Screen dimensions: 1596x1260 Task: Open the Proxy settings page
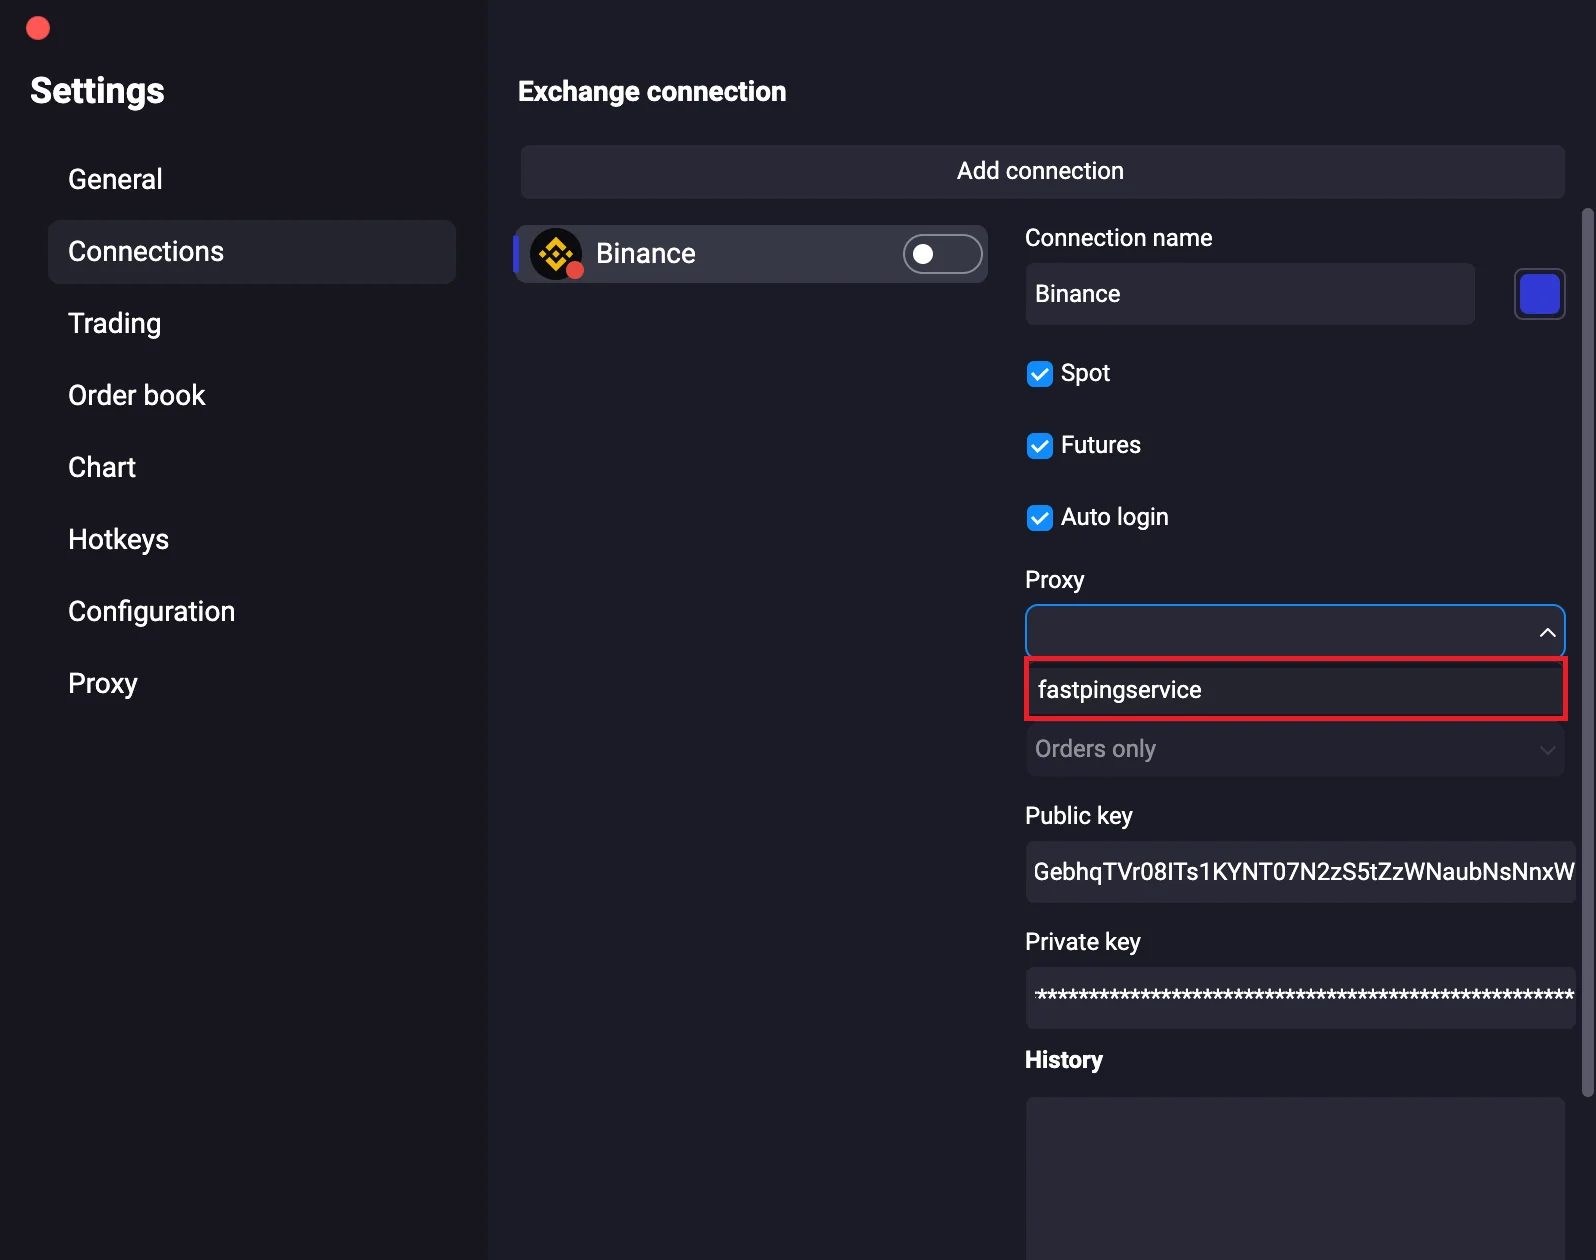tap(102, 684)
